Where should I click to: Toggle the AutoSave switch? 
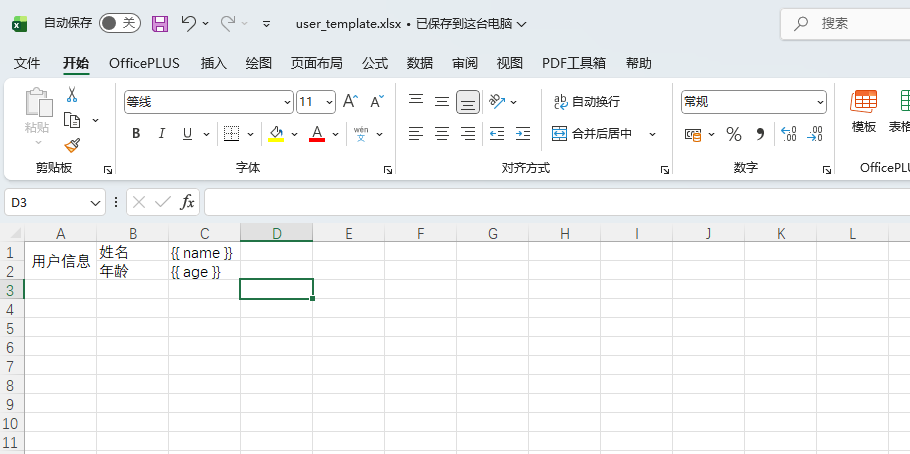click(119, 23)
